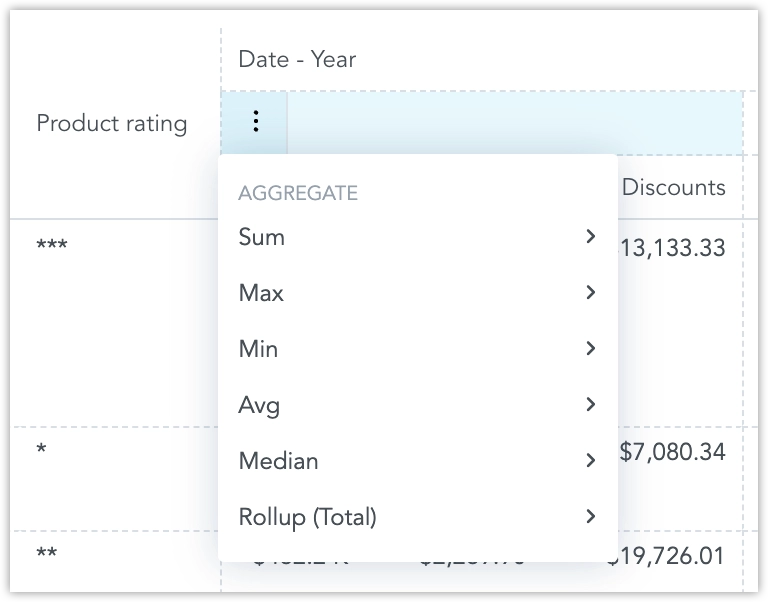Select the three-star (***) rating row
Image resolution: width=768 pixels, height=602 pixels.
click(x=52, y=245)
